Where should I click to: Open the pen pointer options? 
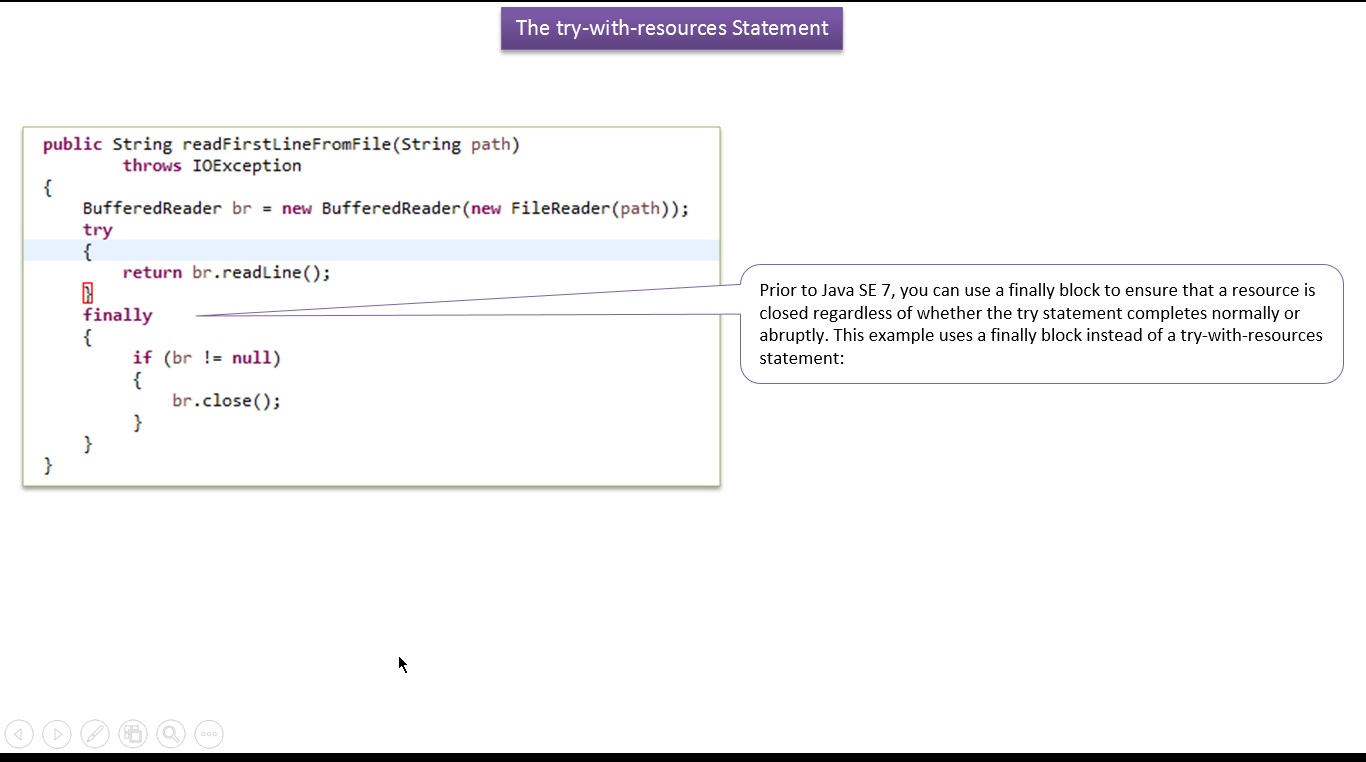click(x=95, y=734)
